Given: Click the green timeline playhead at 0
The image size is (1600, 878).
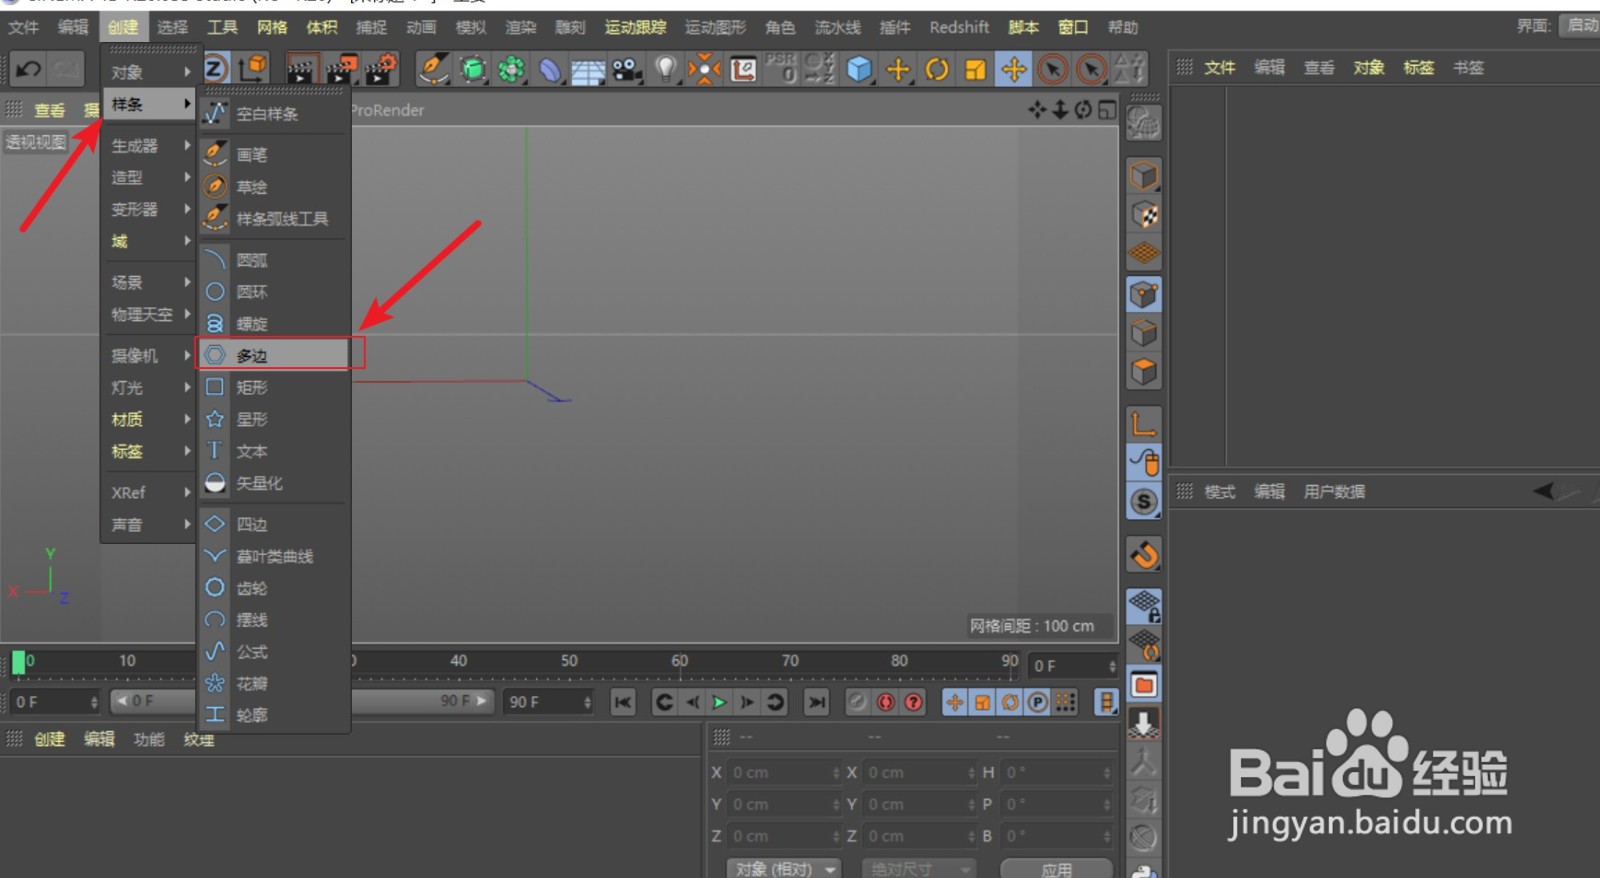Looking at the screenshot, I should point(18,661).
